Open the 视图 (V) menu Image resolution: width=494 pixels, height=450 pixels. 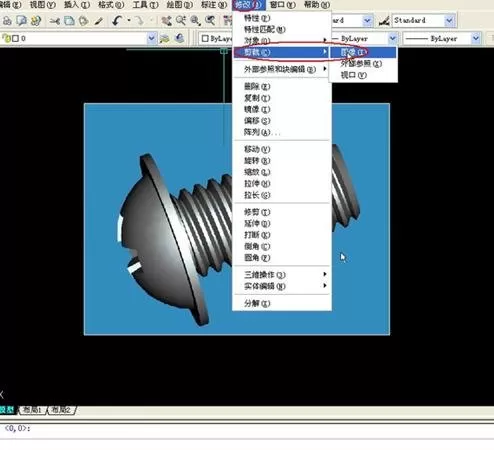[42, 5]
